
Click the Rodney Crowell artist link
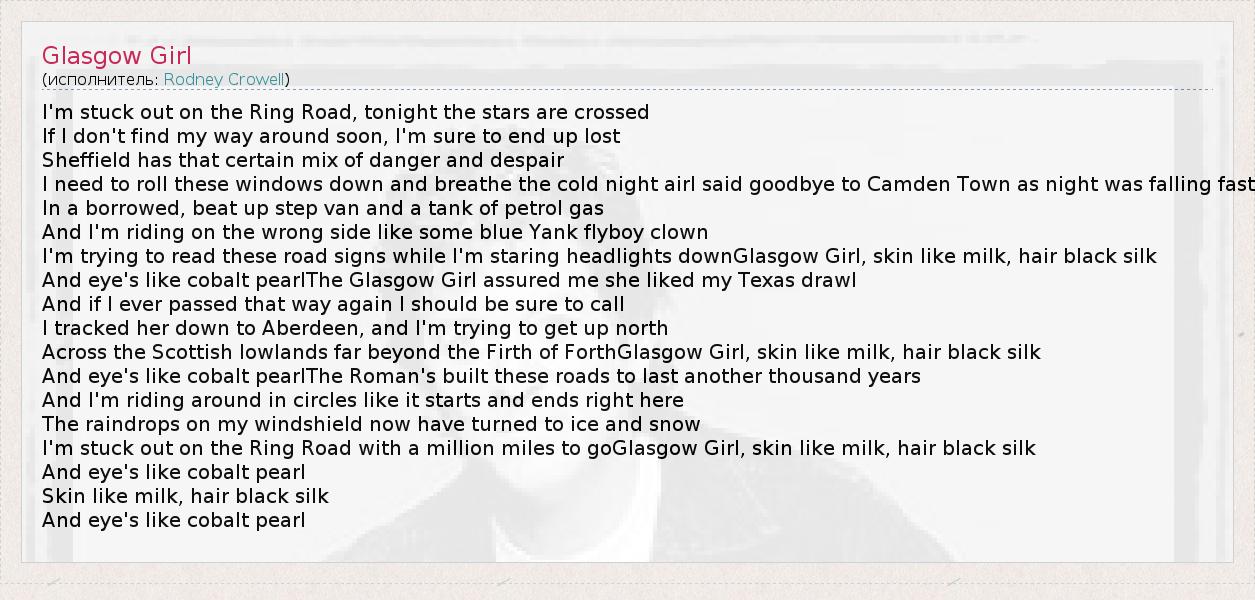click(225, 80)
